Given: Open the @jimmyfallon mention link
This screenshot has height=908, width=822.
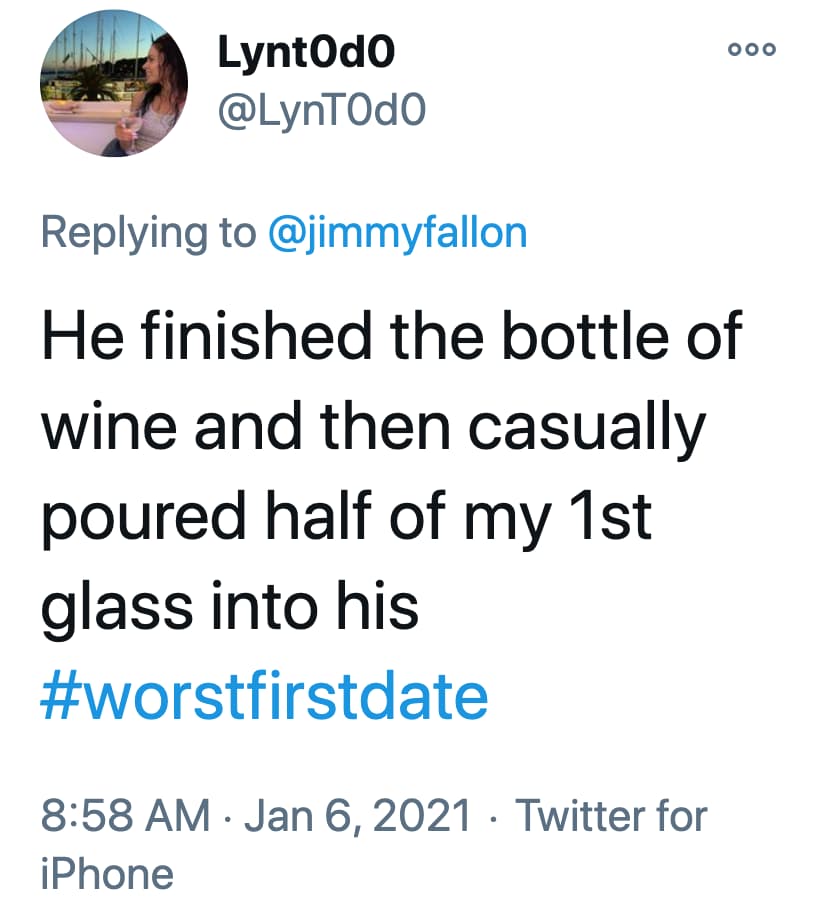Looking at the screenshot, I should coord(398,232).
